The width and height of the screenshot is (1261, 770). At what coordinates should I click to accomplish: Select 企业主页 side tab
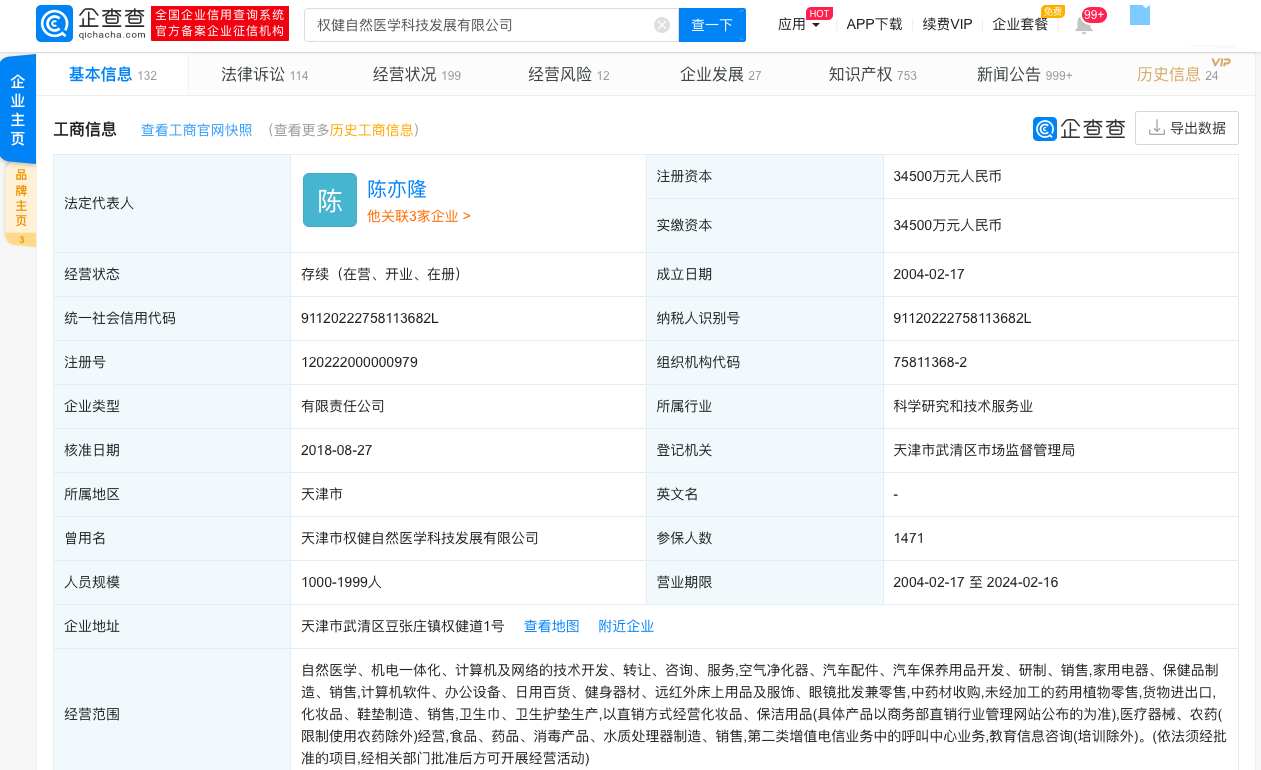pos(18,111)
